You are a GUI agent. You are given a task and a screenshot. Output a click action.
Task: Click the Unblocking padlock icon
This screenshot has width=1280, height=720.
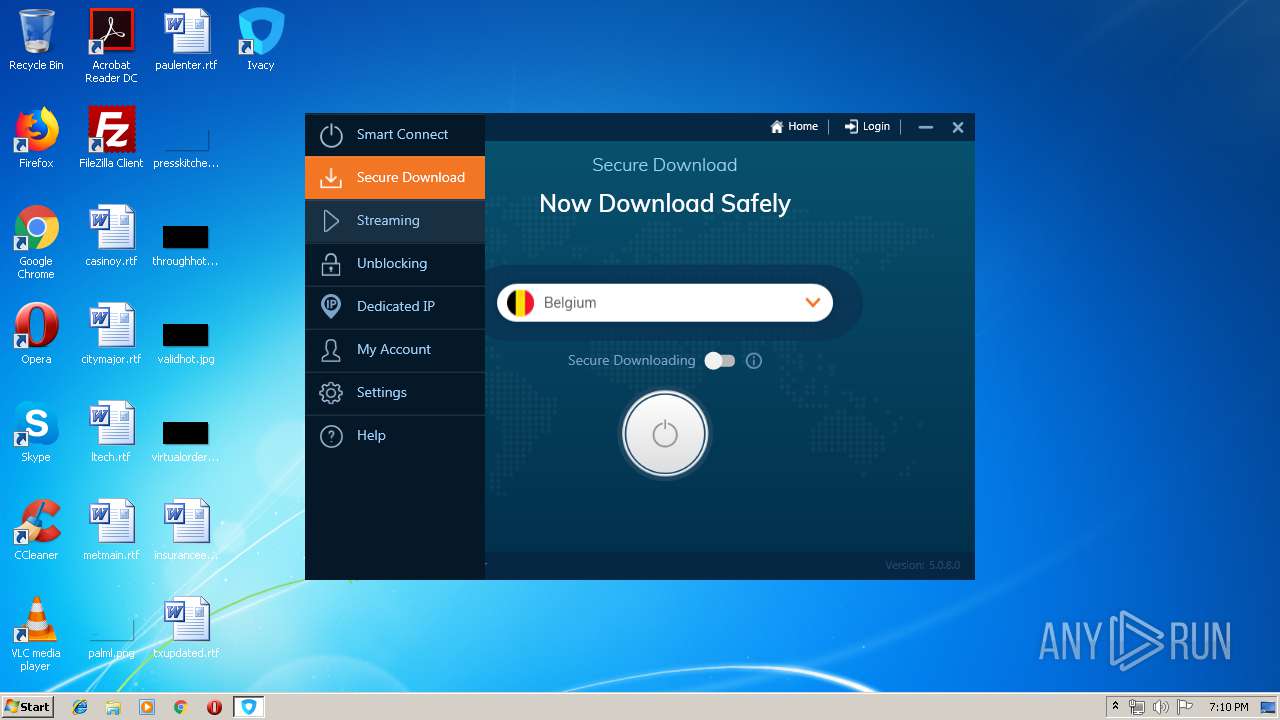pos(331,264)
